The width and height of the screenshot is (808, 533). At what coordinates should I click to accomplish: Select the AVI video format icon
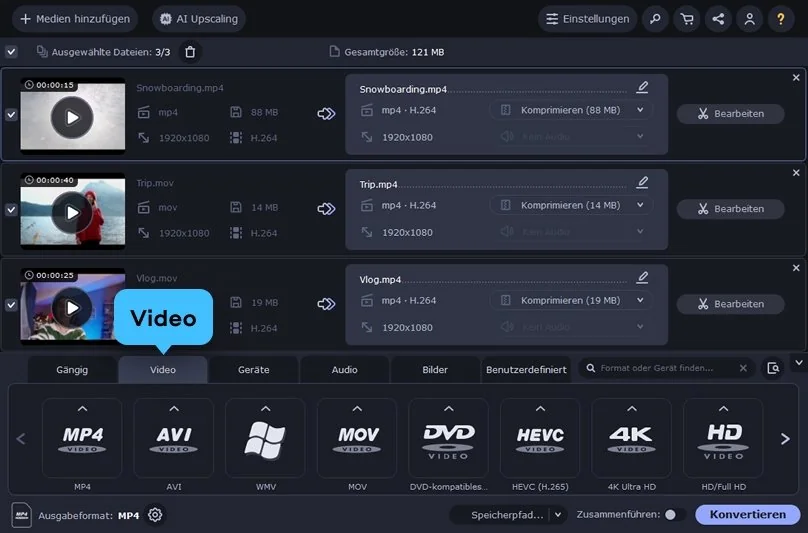click(174, 438)
